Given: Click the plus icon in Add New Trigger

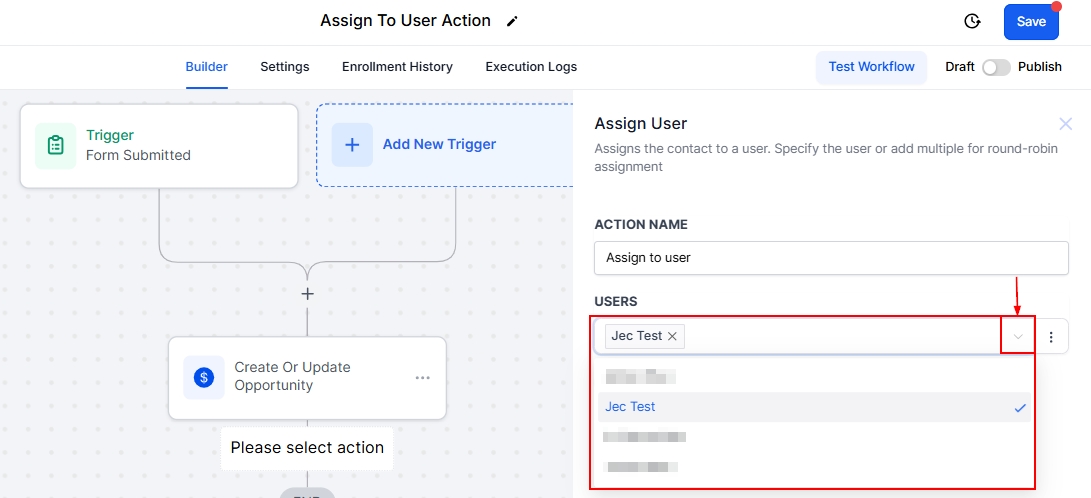Looking at the screenshot, I should (x=352, y=144).
